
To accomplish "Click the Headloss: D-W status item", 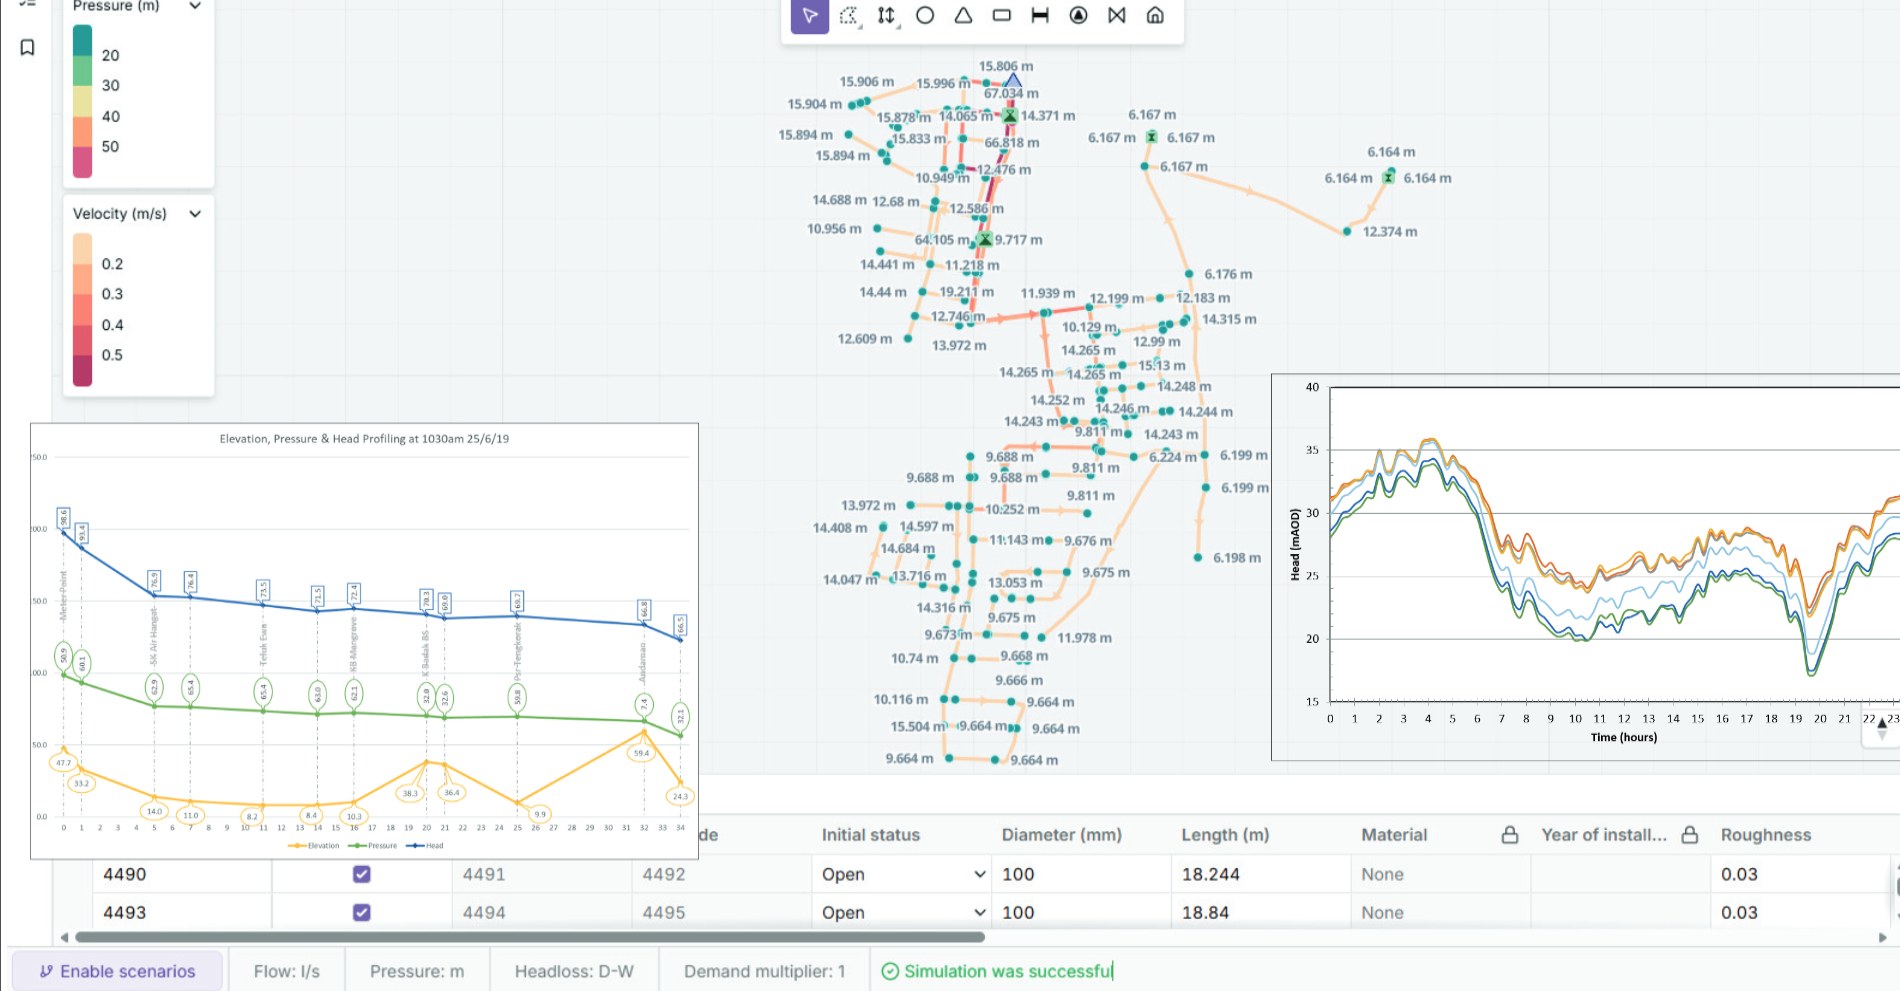I will point(574,971).
